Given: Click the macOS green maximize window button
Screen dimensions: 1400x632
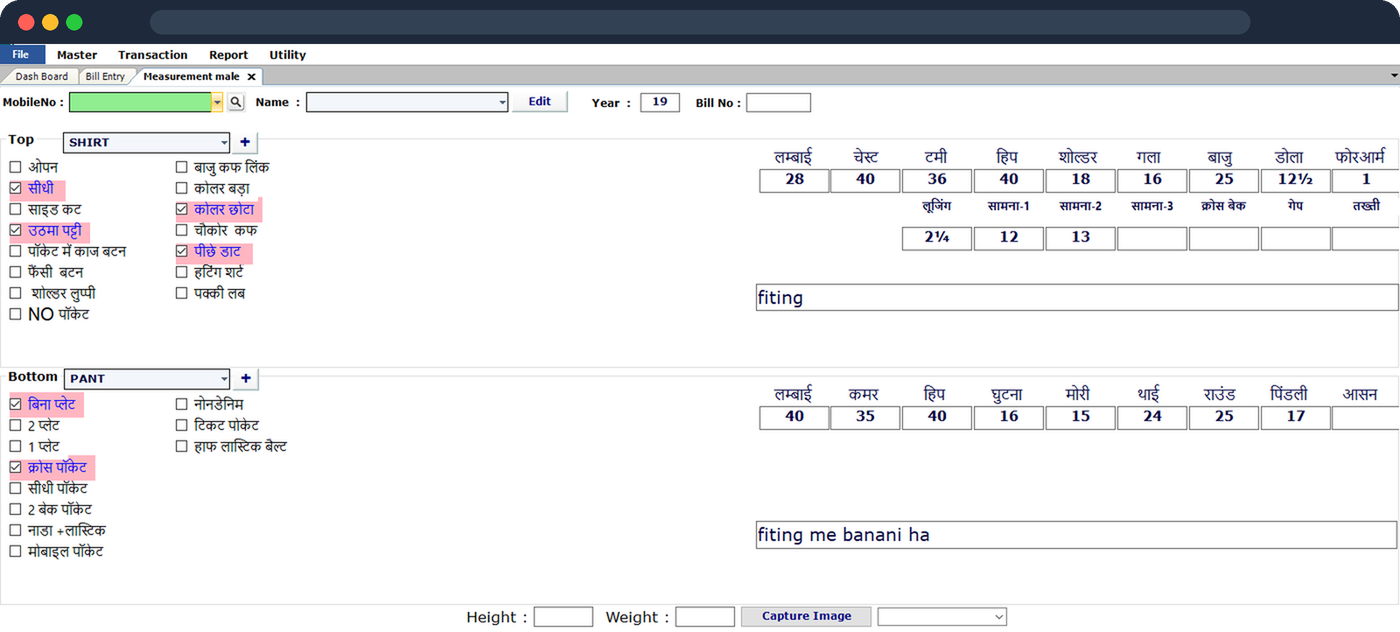Looking at the screenshot, I should [74, 22].
